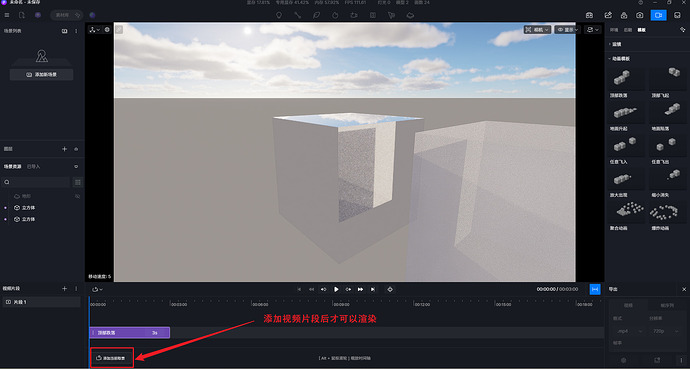This screenshot has height=369, width=690.
Task: Click the add current view button
Action: [x=112, y=358]
